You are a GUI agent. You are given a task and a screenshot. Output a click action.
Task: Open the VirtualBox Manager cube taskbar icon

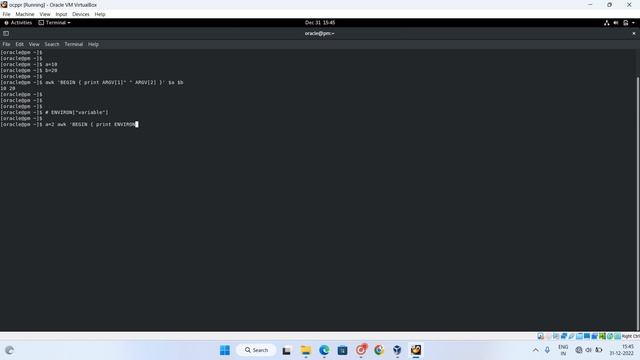click(x=397, y=350)
